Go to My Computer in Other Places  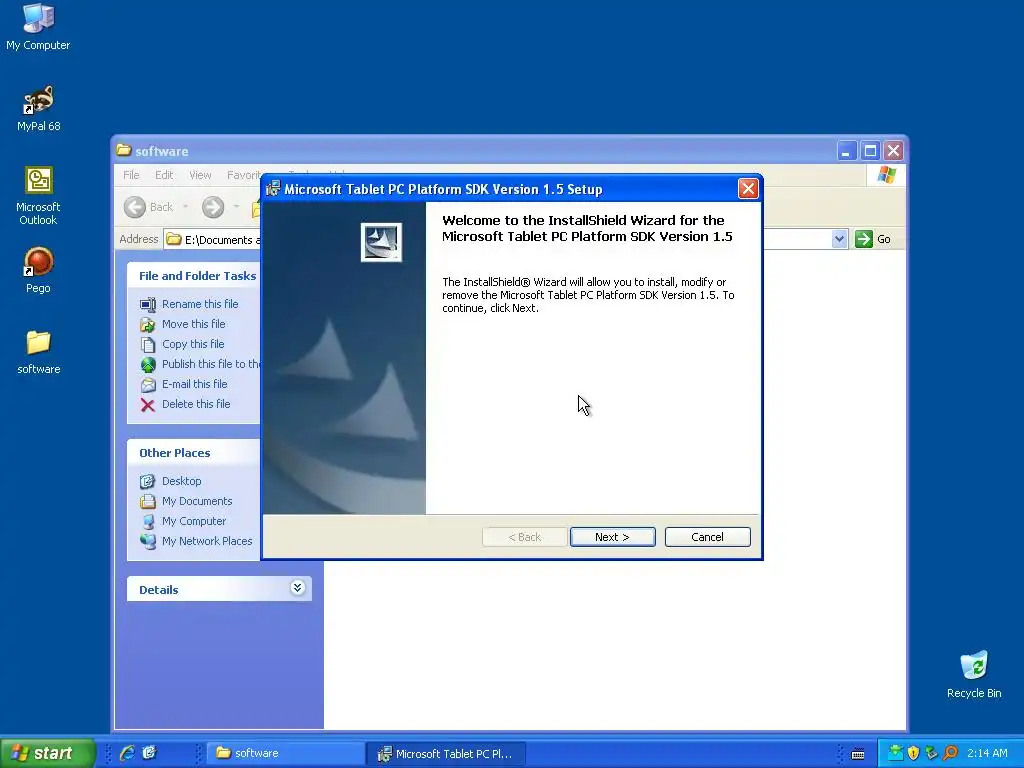point(193,521)
